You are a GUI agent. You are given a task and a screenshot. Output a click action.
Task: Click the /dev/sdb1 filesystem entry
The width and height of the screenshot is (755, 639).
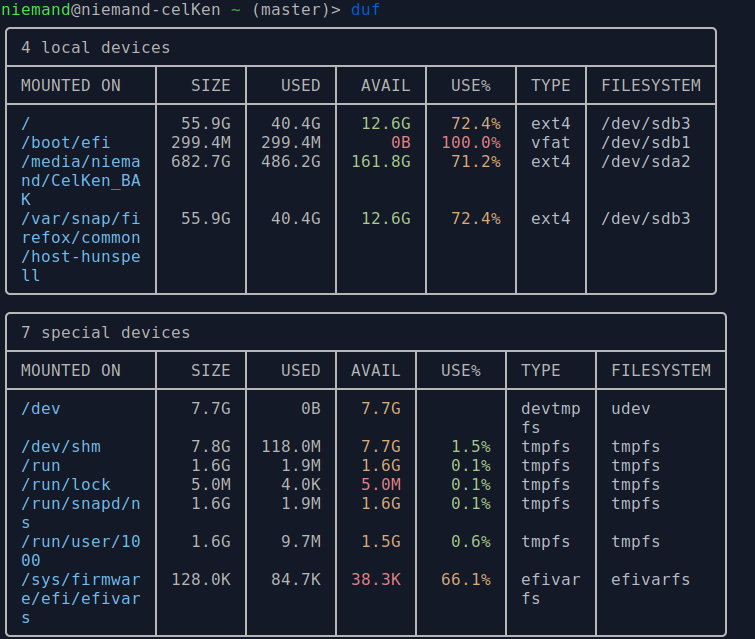646,143
